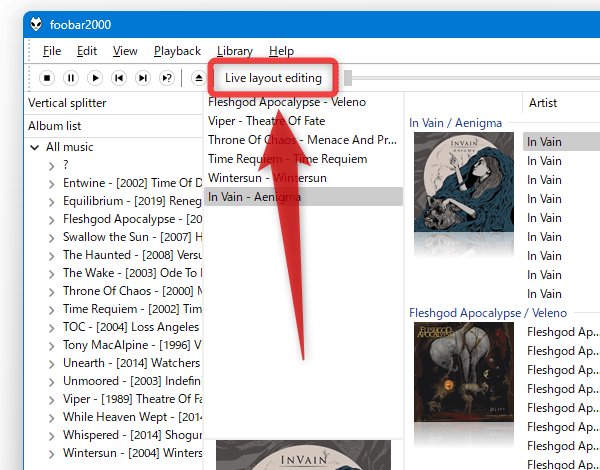Expand the '?' tree node
The image size is (600, 470).
[51, 166]
